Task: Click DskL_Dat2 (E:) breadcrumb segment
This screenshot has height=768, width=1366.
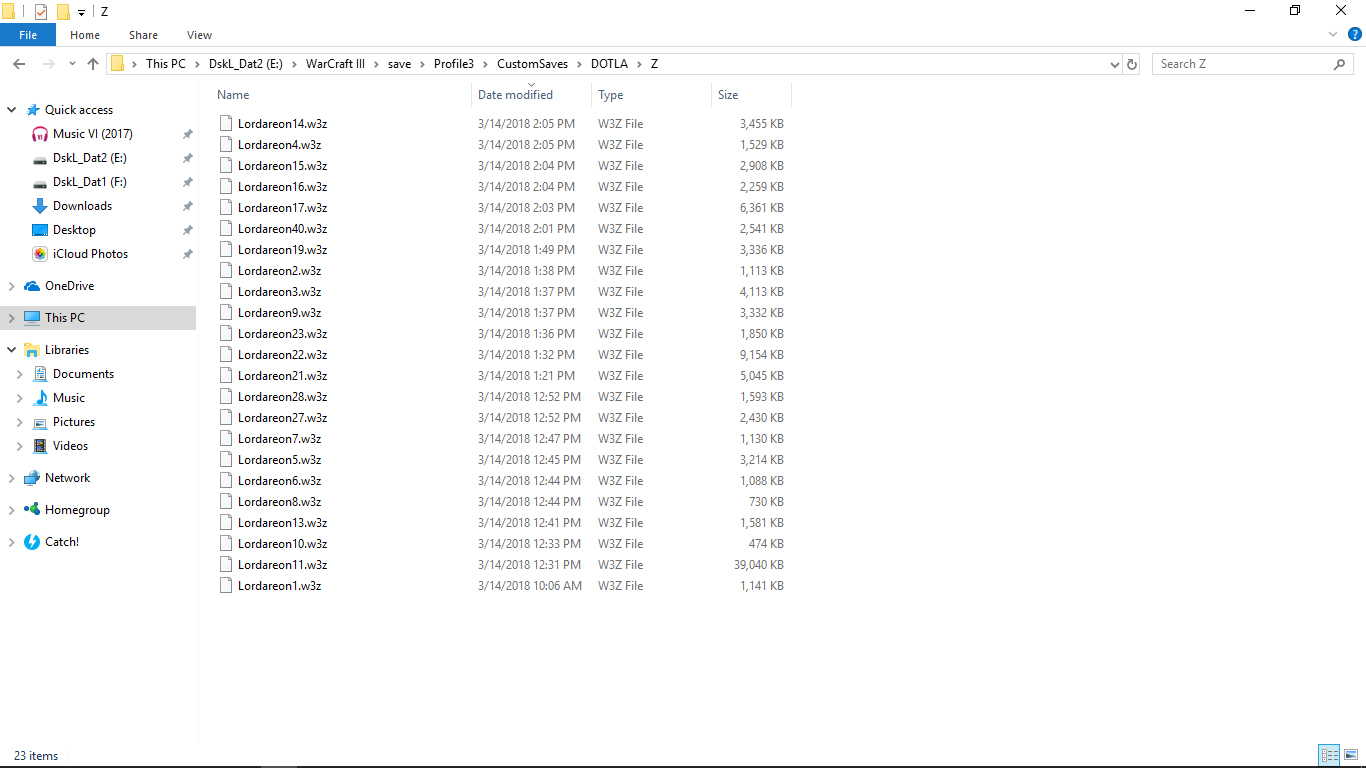Action: tap(246, 64)
